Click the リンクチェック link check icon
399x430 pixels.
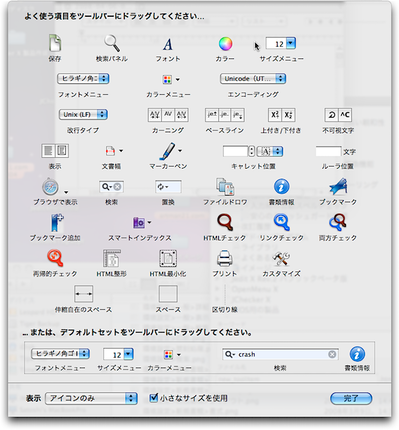coord(282,223)
